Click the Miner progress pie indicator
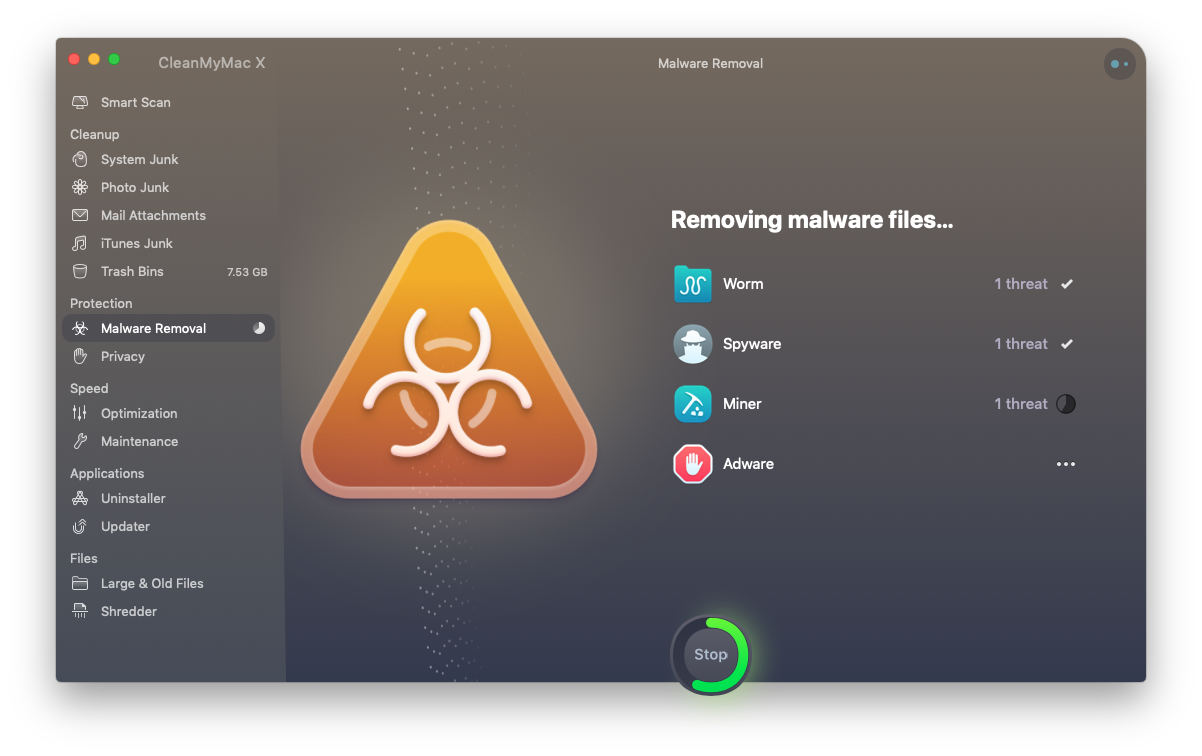This screenshot has width=1202, height=756. [x=1066, y=404]
